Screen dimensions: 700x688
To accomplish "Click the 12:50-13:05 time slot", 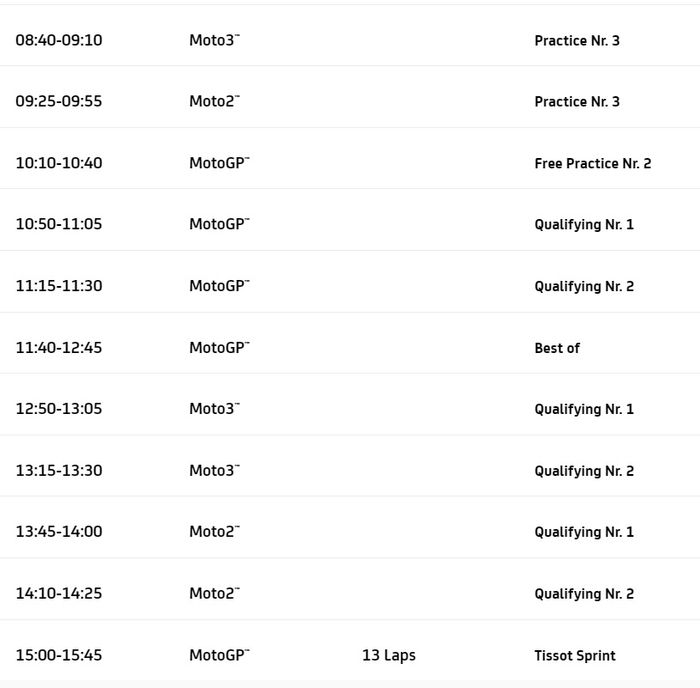I will pyautogui.click(x=59, y=409).
